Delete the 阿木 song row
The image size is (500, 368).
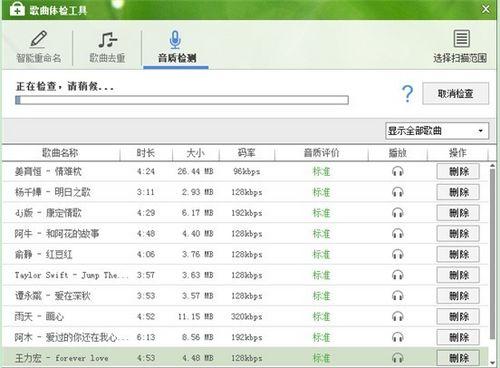pyautogui.click(x=458, y=337)
